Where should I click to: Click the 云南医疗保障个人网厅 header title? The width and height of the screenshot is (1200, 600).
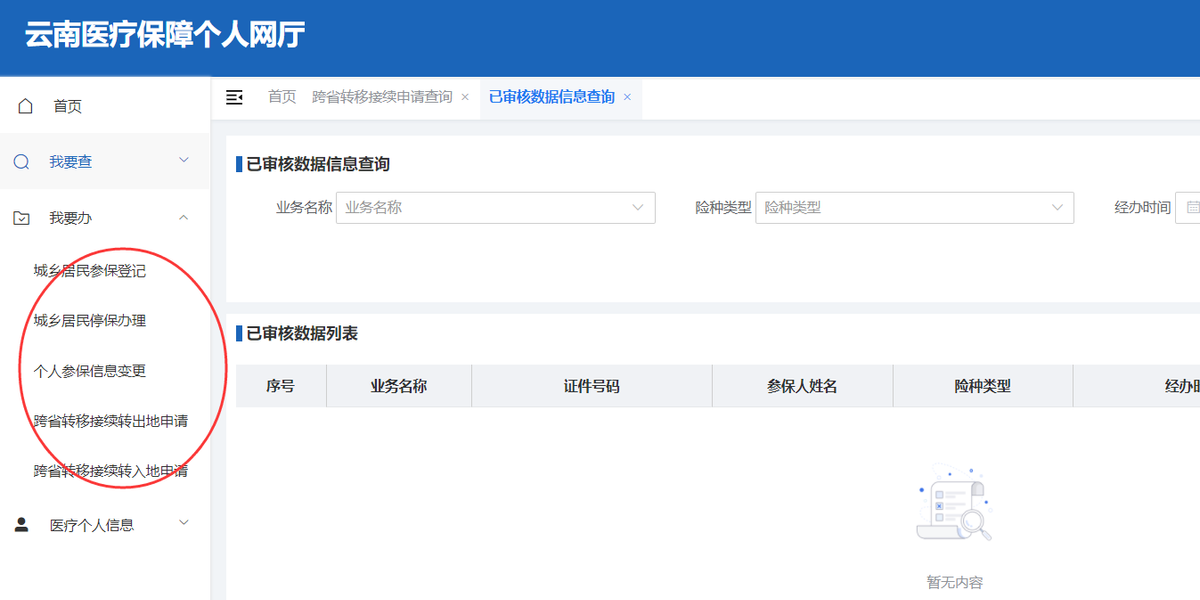165,35
